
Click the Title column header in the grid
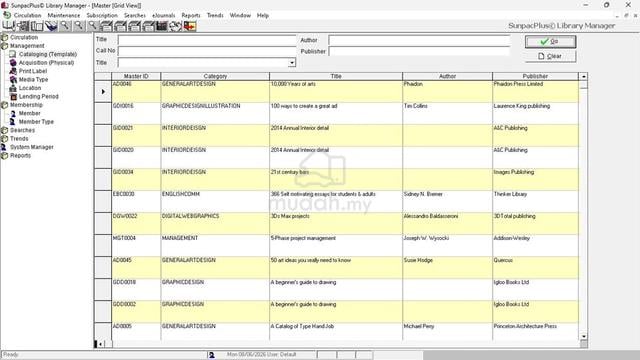336,76
